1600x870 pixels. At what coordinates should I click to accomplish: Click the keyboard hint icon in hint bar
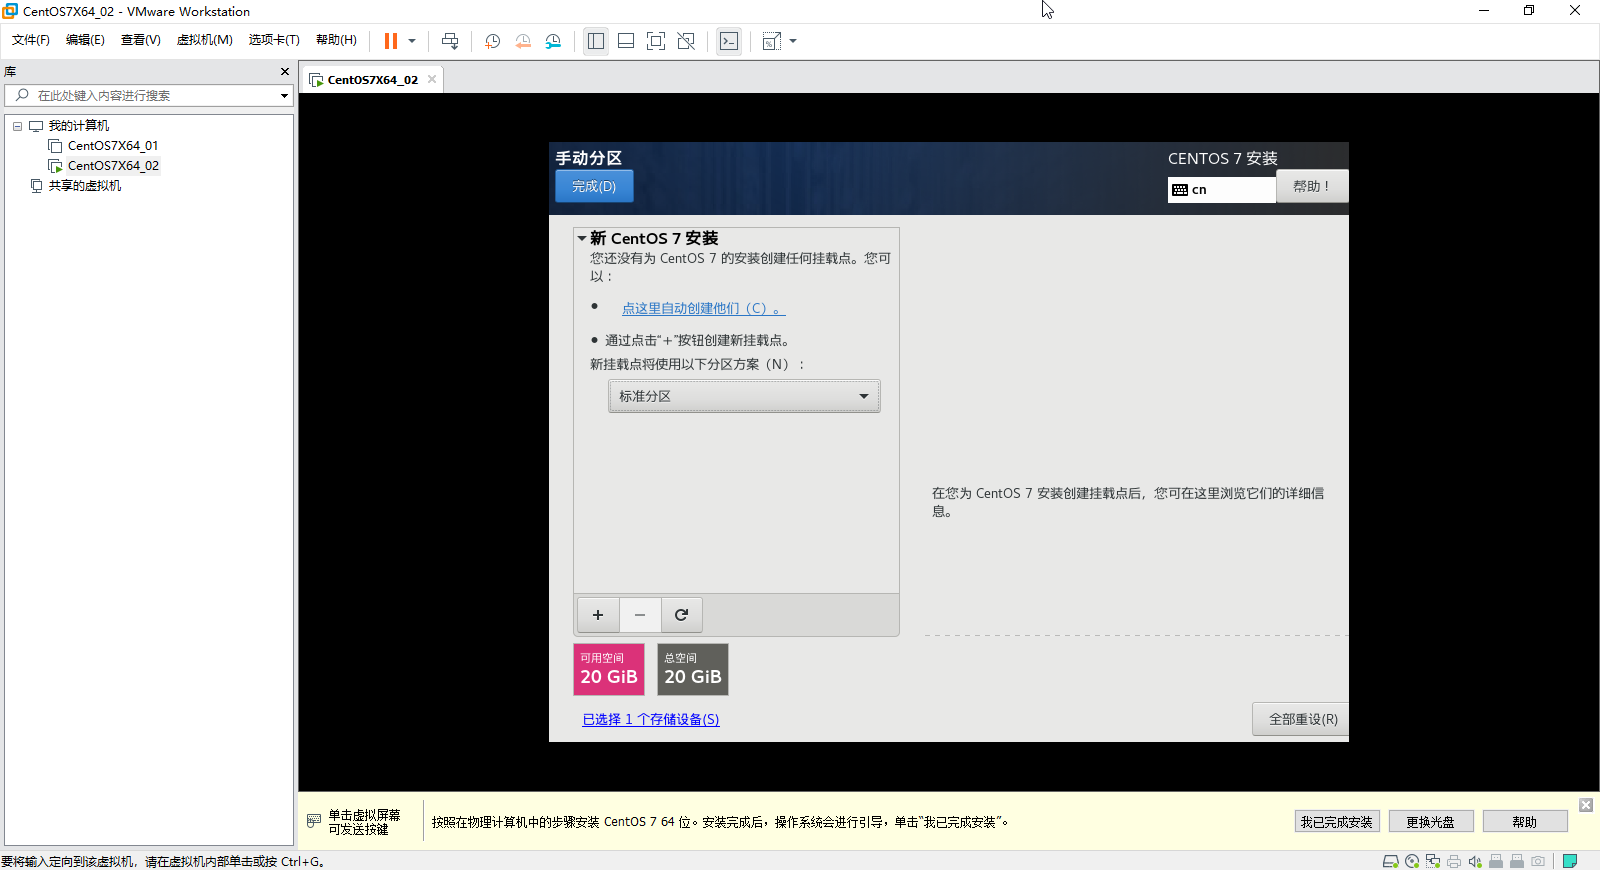coord(314,821)
